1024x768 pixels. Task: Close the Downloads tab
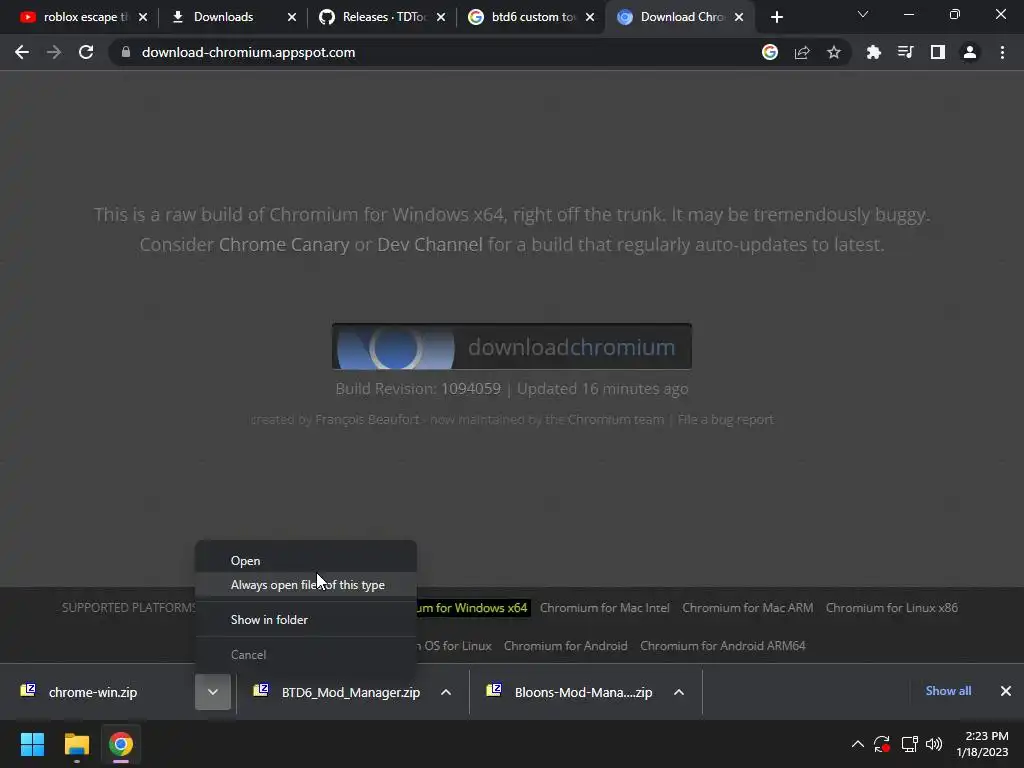coord(292,18)
